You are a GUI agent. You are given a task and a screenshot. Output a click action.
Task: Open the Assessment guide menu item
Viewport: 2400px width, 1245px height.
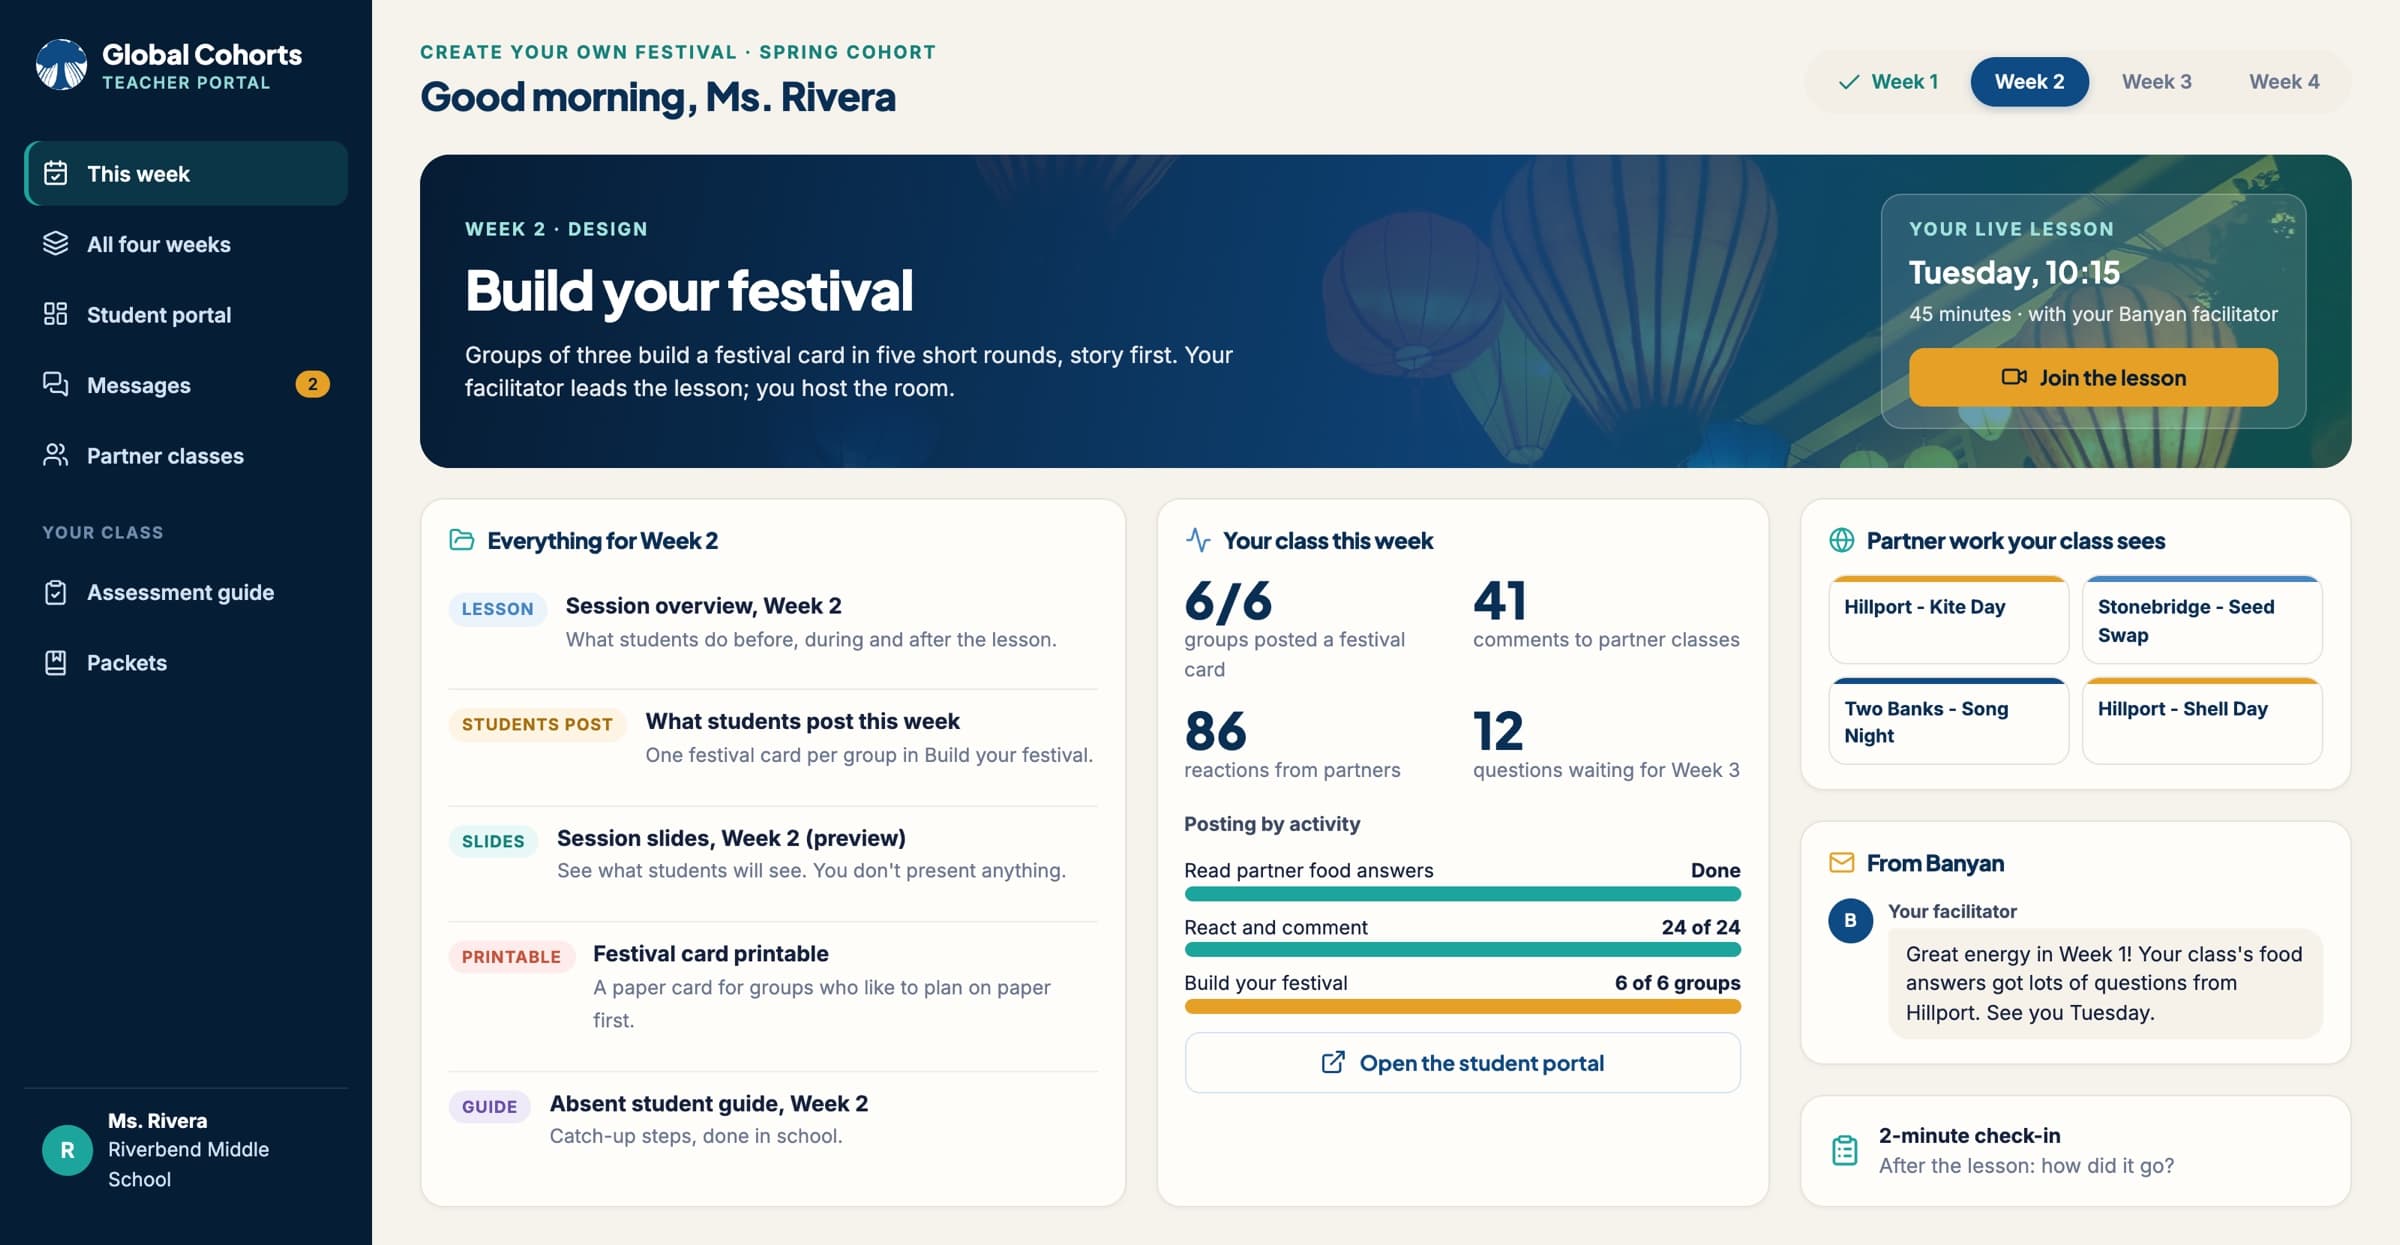(186, 592)
